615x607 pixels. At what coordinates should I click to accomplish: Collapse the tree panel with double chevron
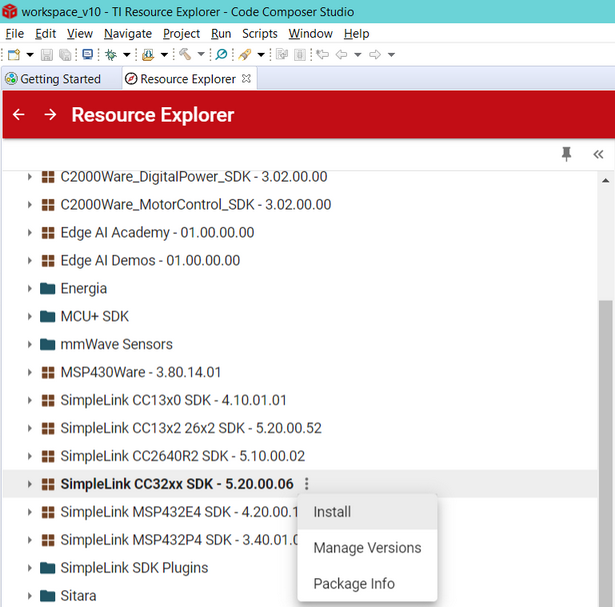[598, 154]
